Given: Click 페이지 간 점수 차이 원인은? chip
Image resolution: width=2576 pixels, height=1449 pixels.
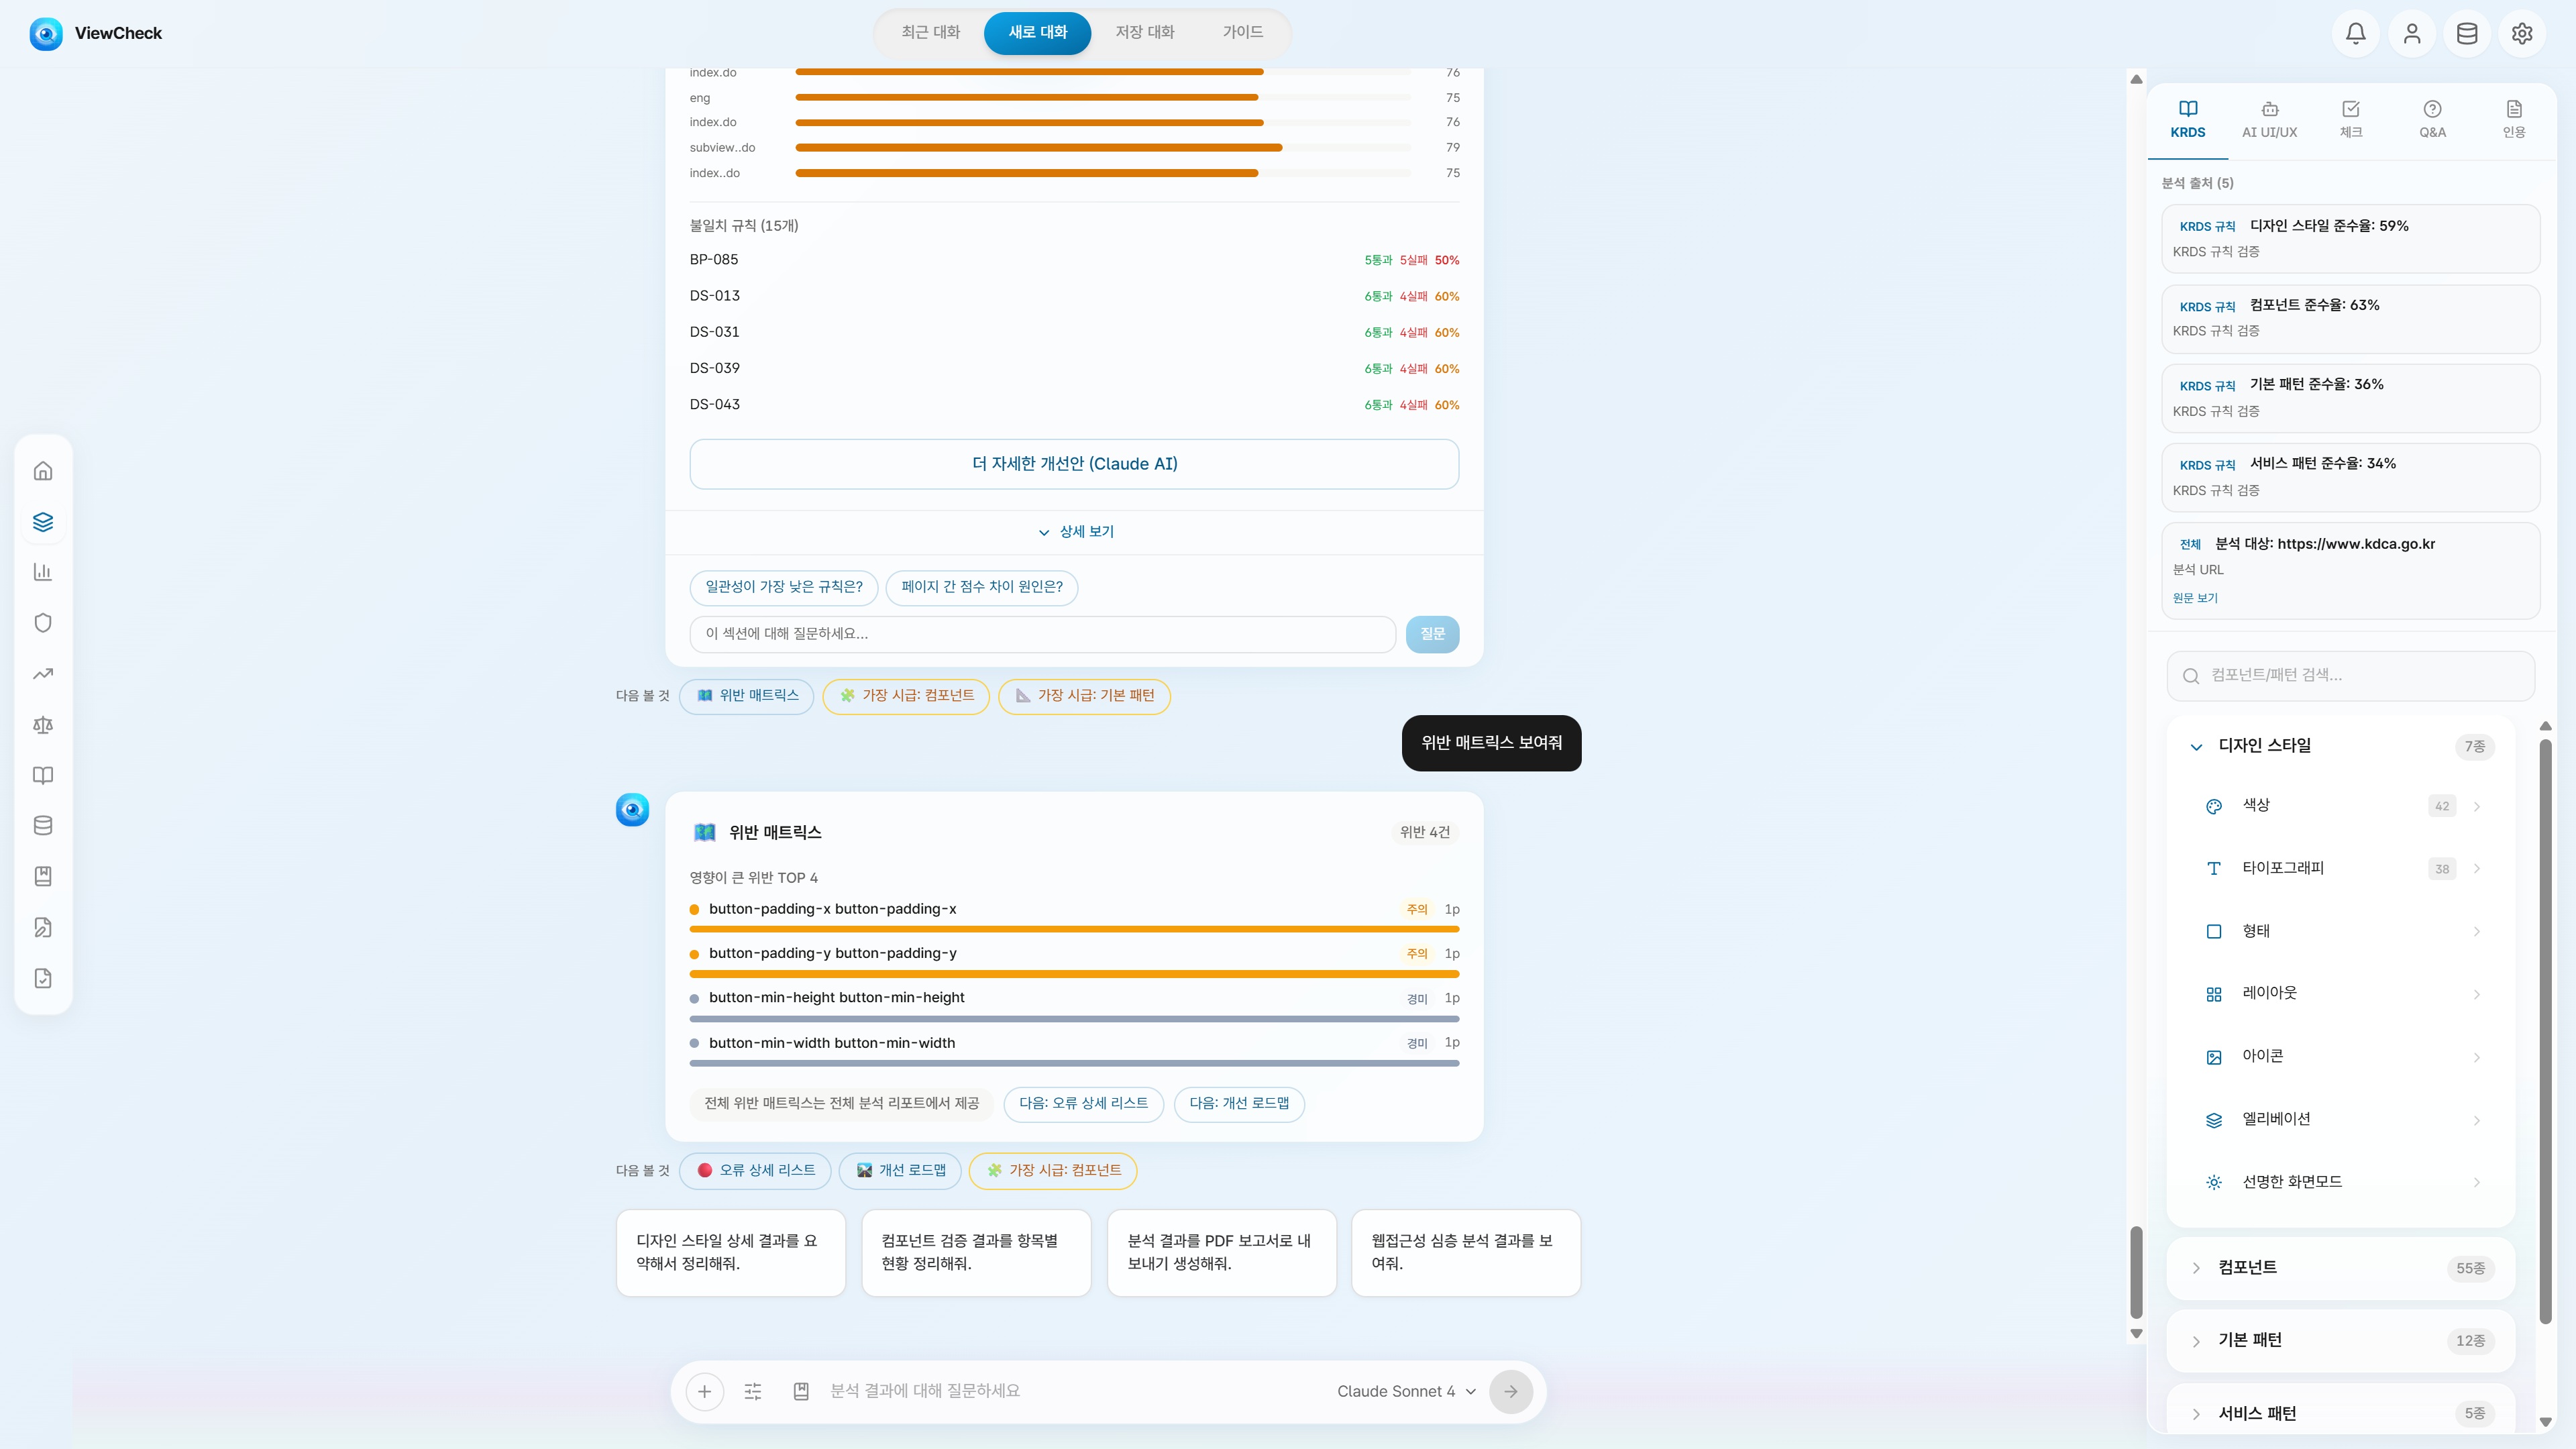Looking at the screenshot, I should click(x=982, y=587).
